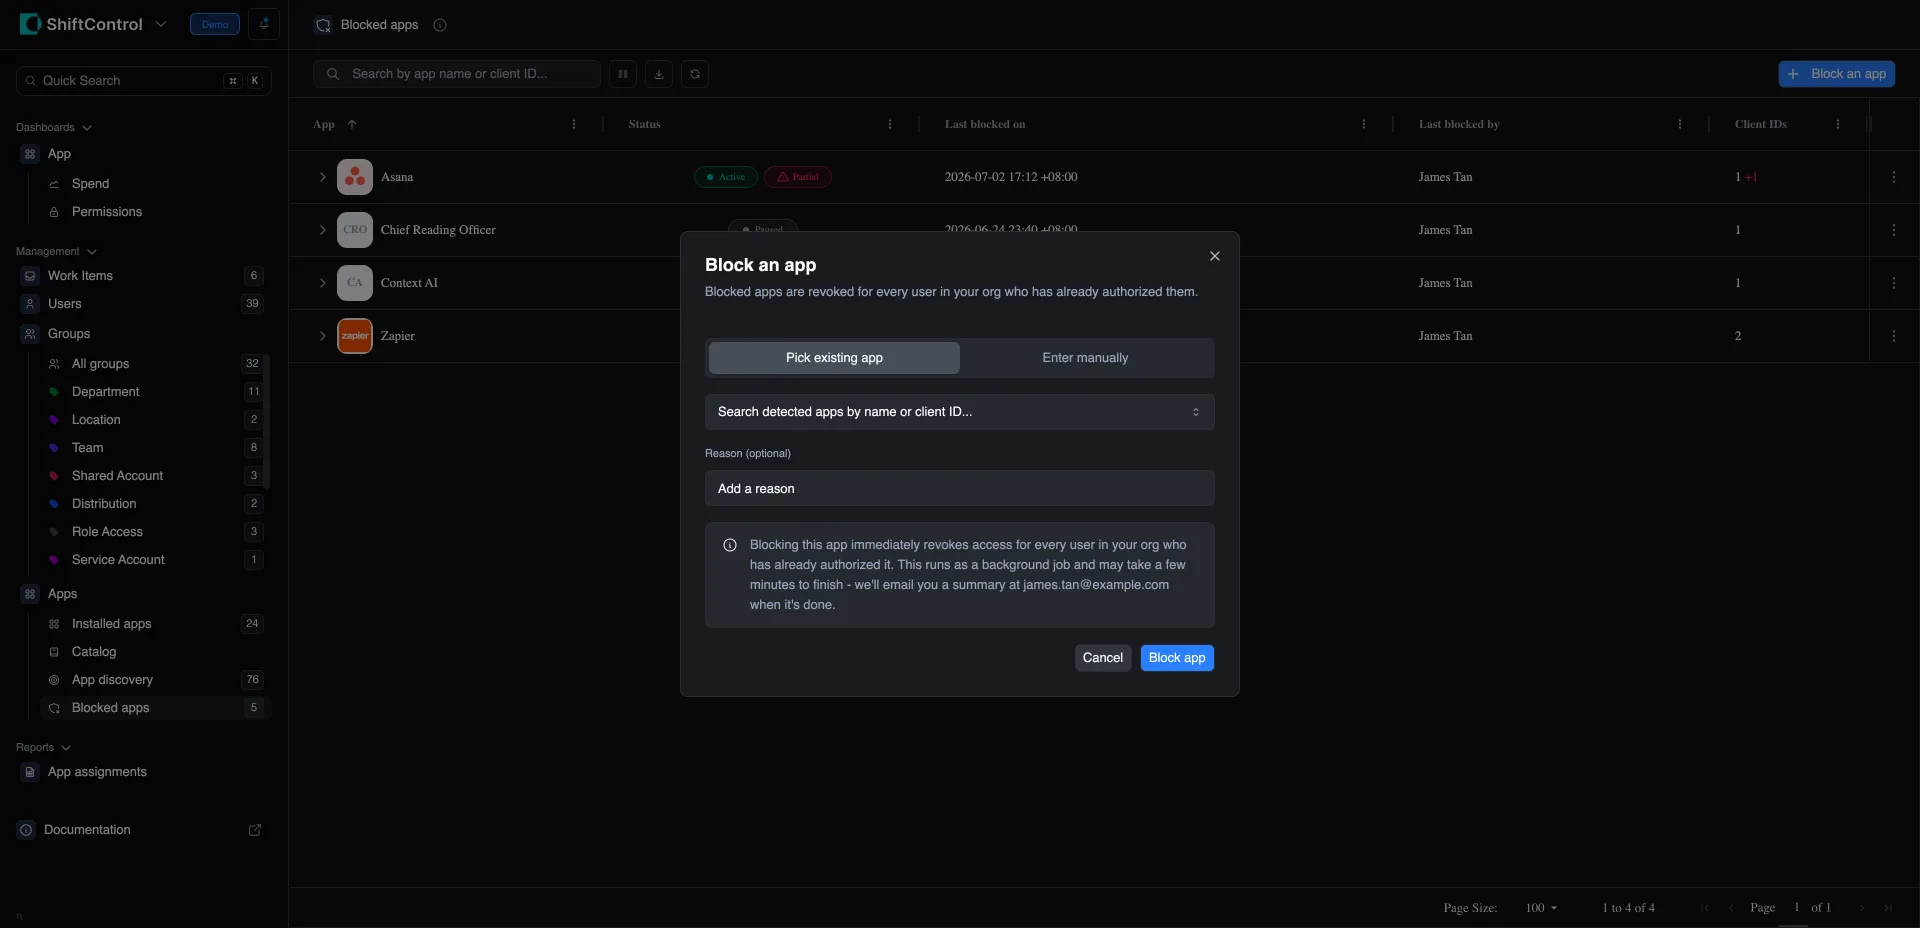The height and width of the screenshot is (928, 1920).
Task: Close the Block an app dialog
Action: click(1215, 256)
